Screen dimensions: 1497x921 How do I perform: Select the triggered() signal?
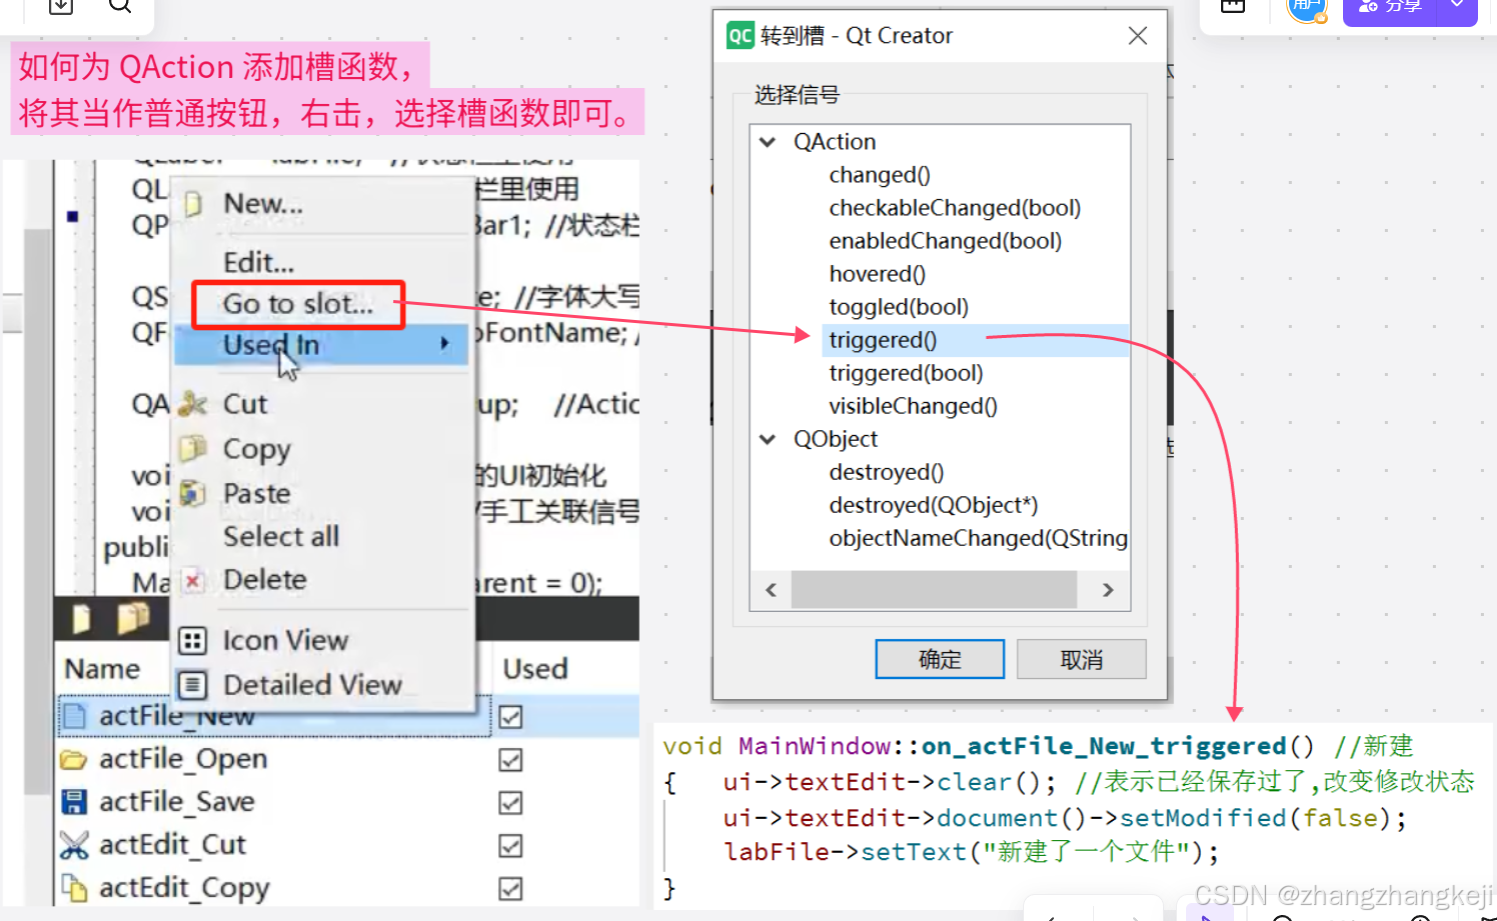883,340
